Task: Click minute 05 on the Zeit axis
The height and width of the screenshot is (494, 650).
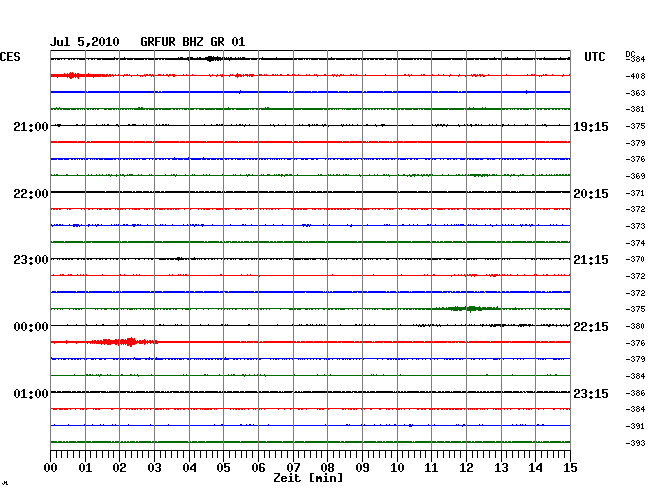Action: click(223, 468)
